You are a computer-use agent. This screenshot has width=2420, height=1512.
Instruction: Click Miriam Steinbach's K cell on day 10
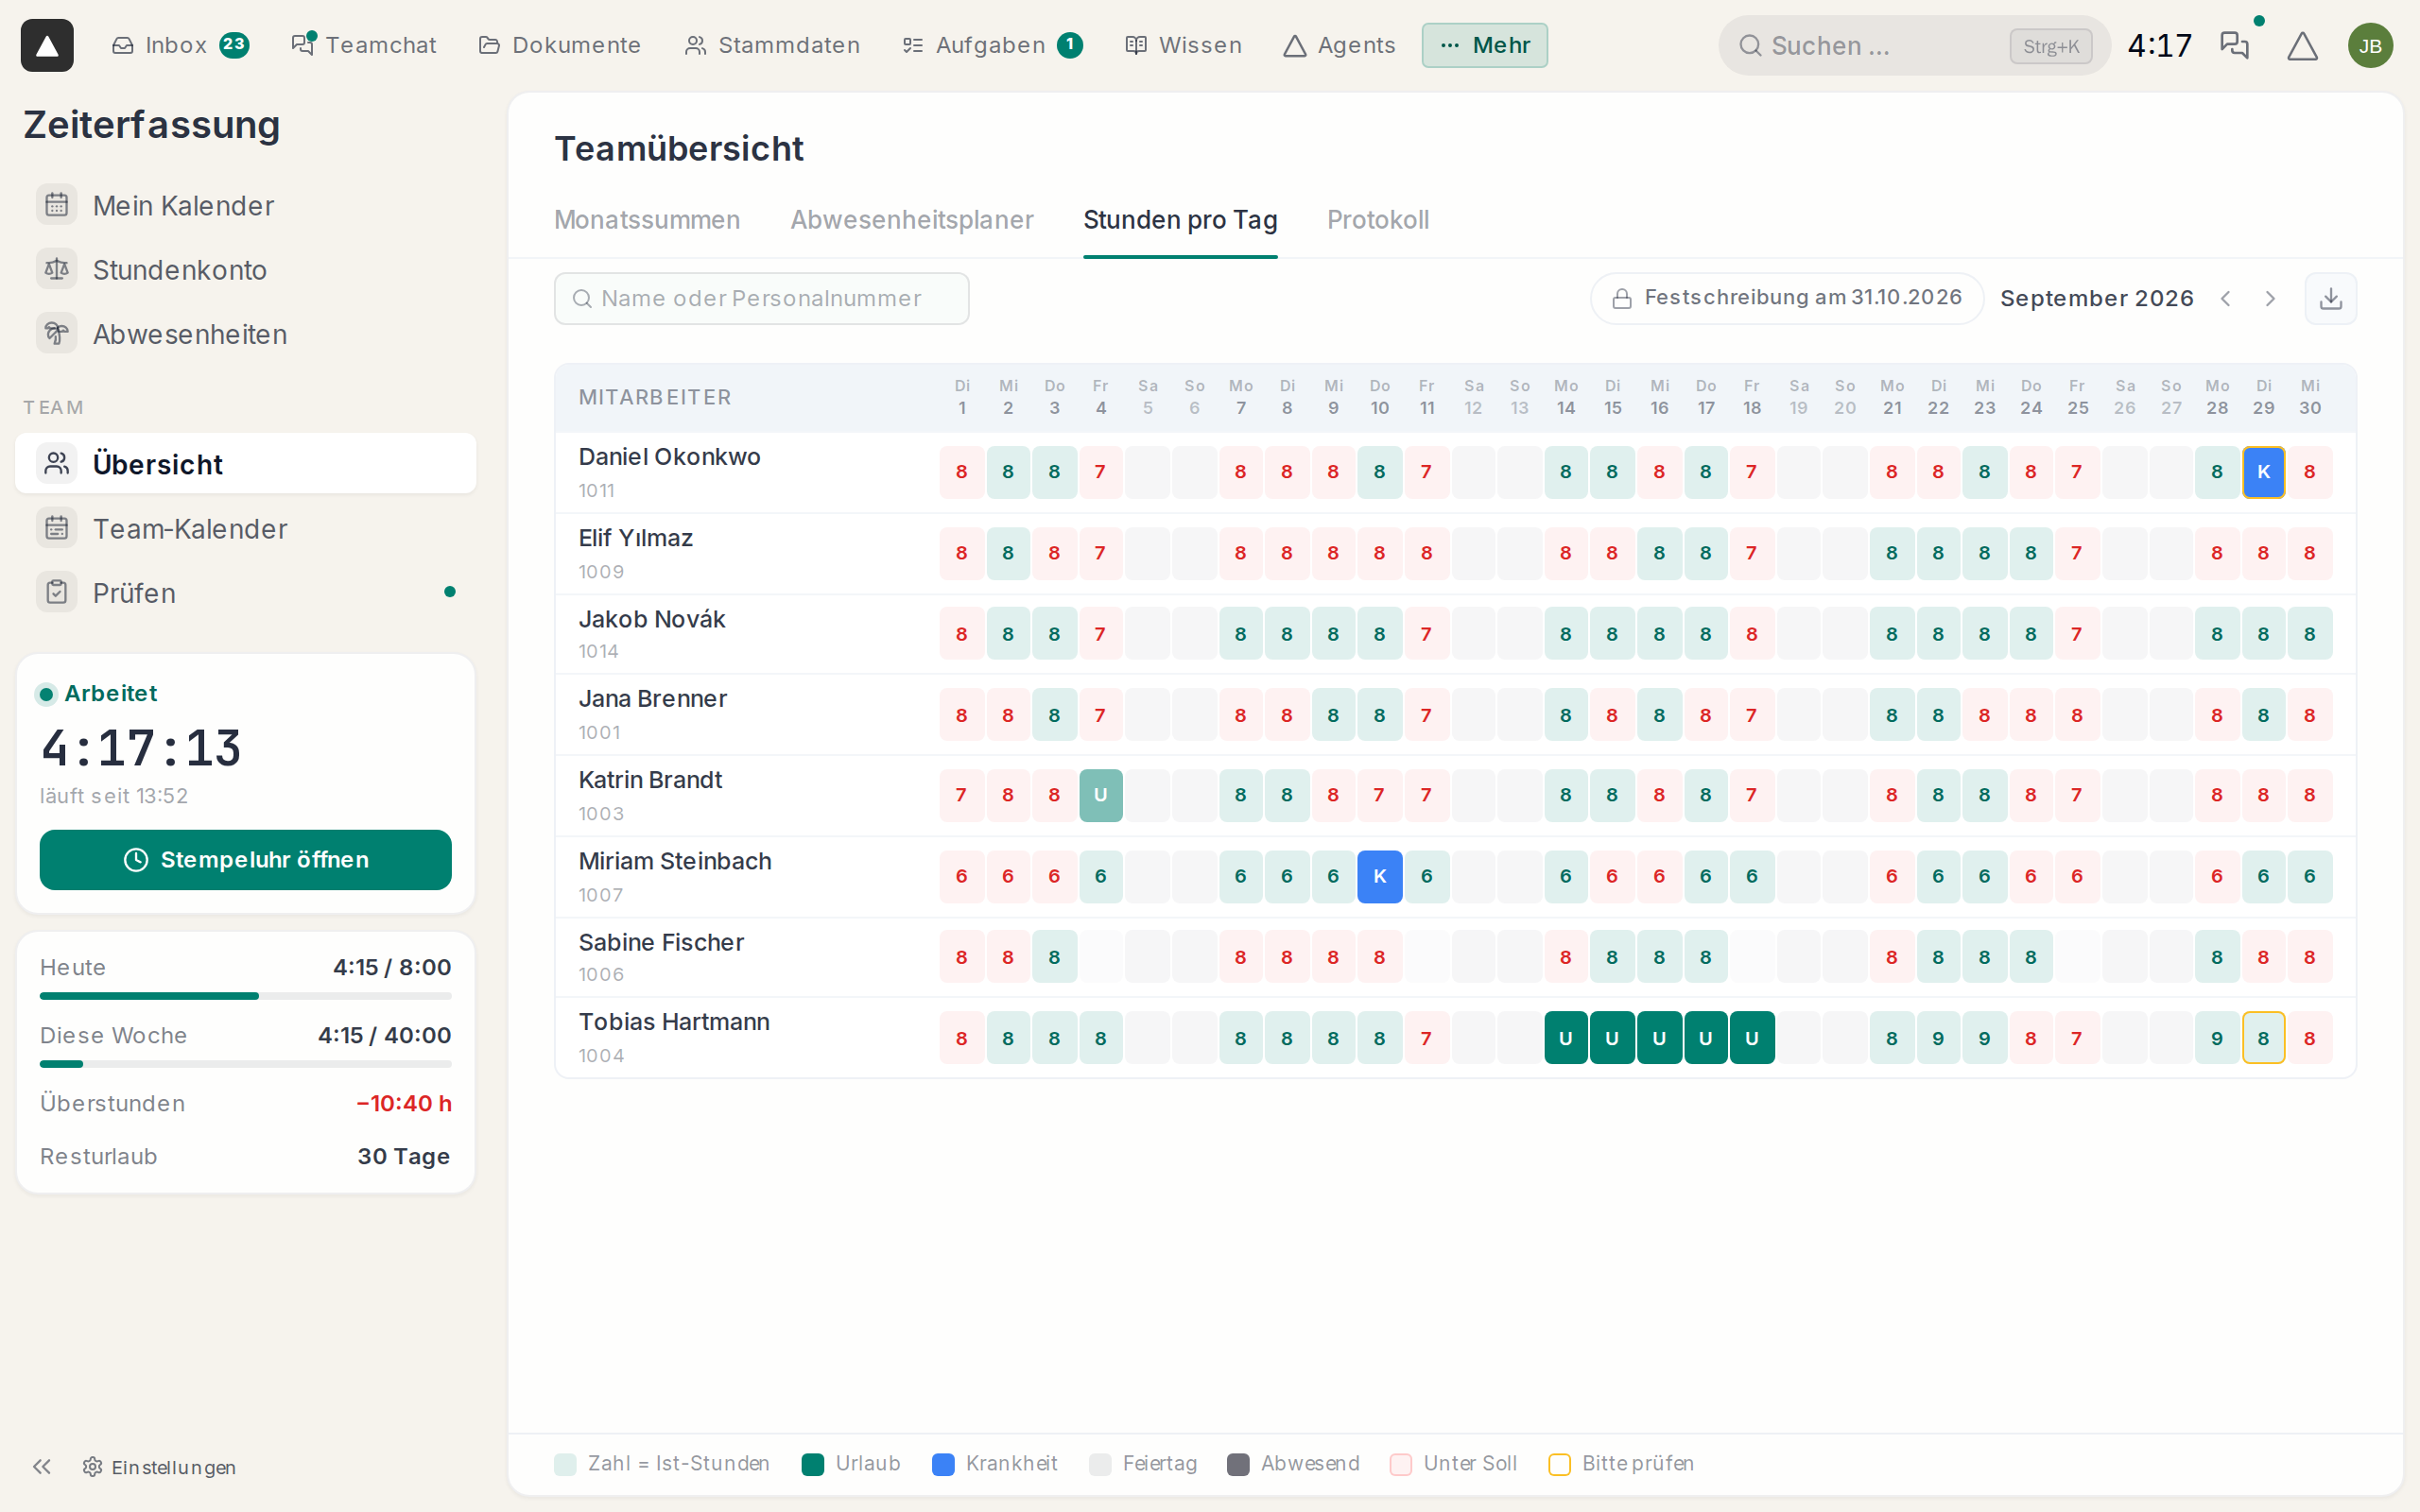(x=1379, y=877)
